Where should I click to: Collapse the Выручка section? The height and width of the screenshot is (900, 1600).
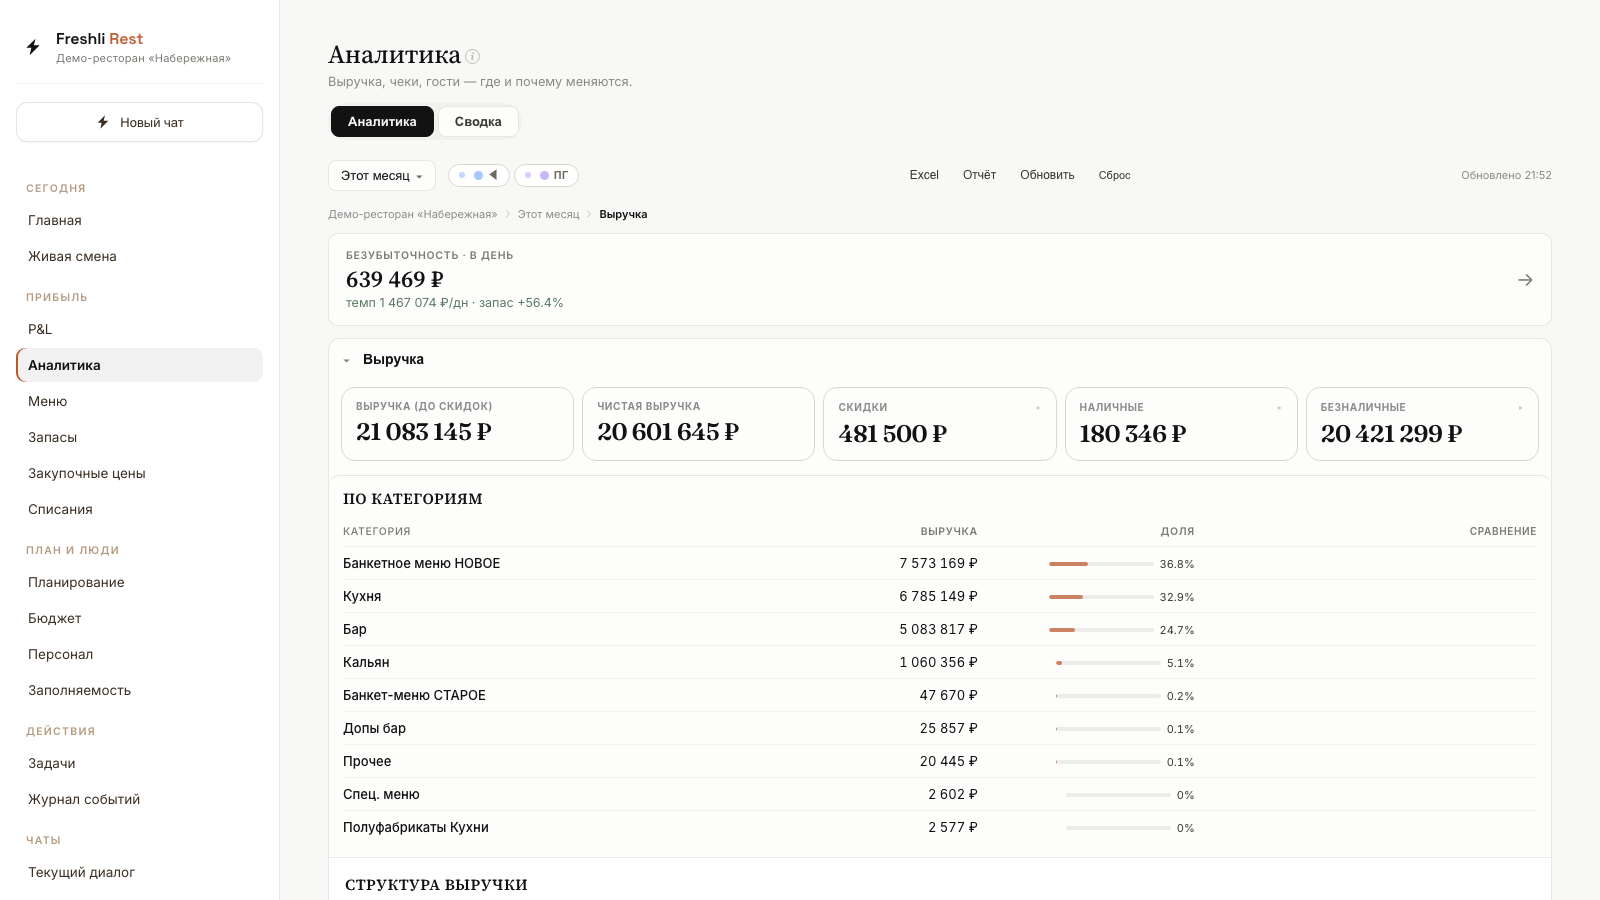[x=347, y=360]
